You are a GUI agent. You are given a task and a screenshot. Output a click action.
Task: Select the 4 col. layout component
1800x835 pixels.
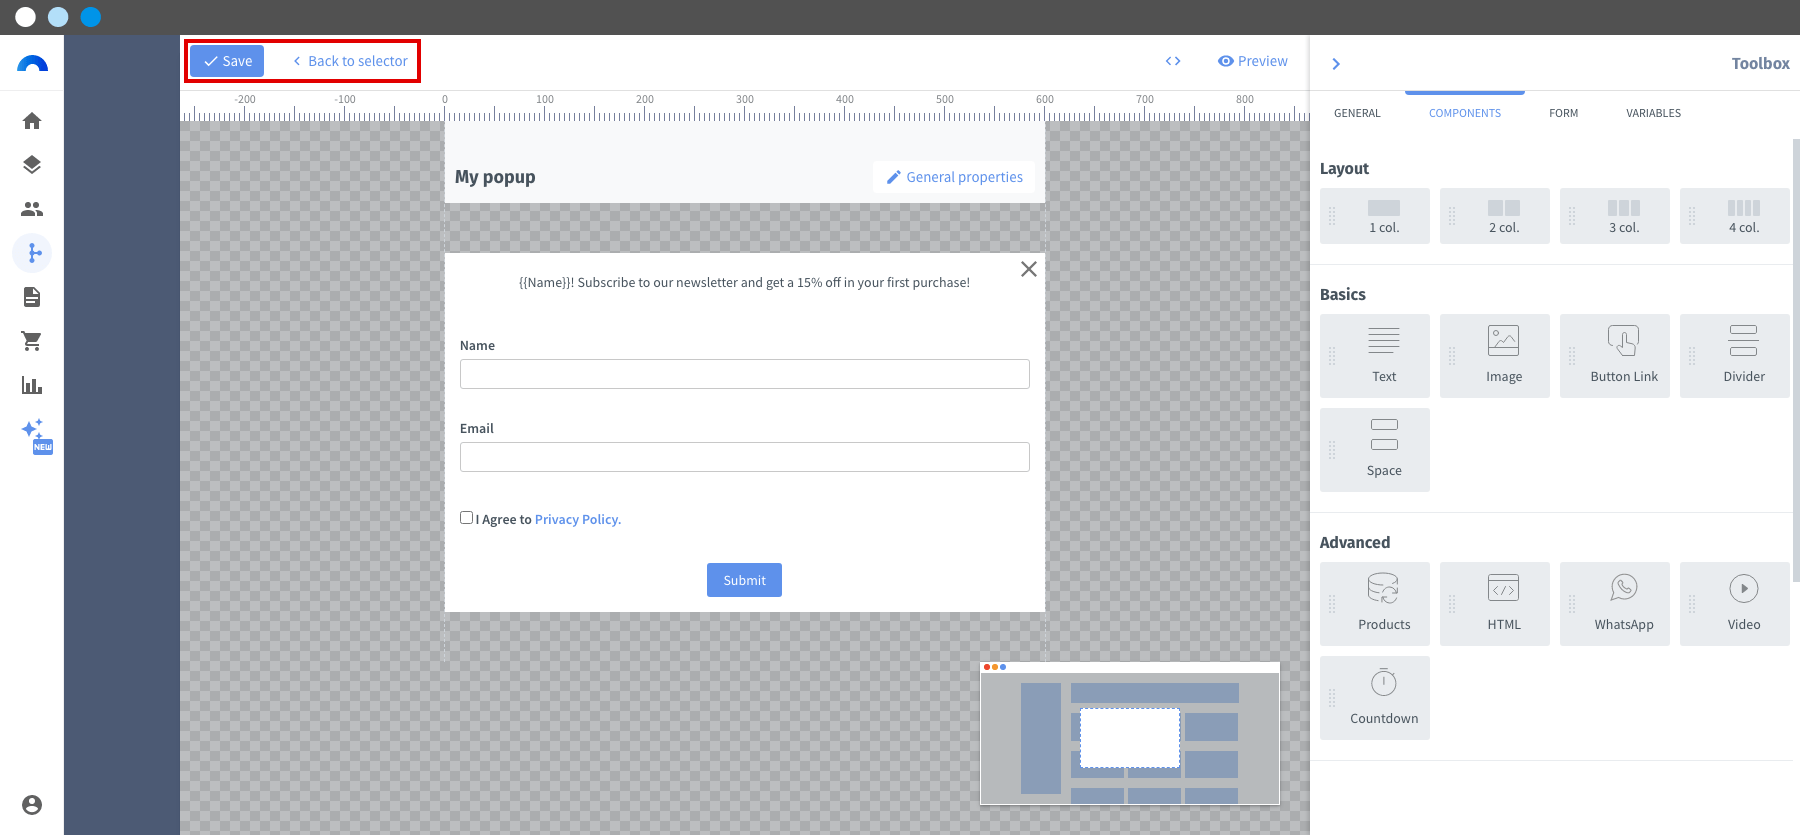point(1735,216)
